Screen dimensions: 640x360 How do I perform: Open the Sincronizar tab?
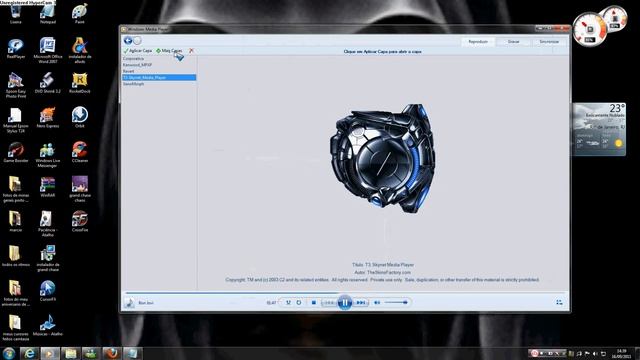(549, 42)
